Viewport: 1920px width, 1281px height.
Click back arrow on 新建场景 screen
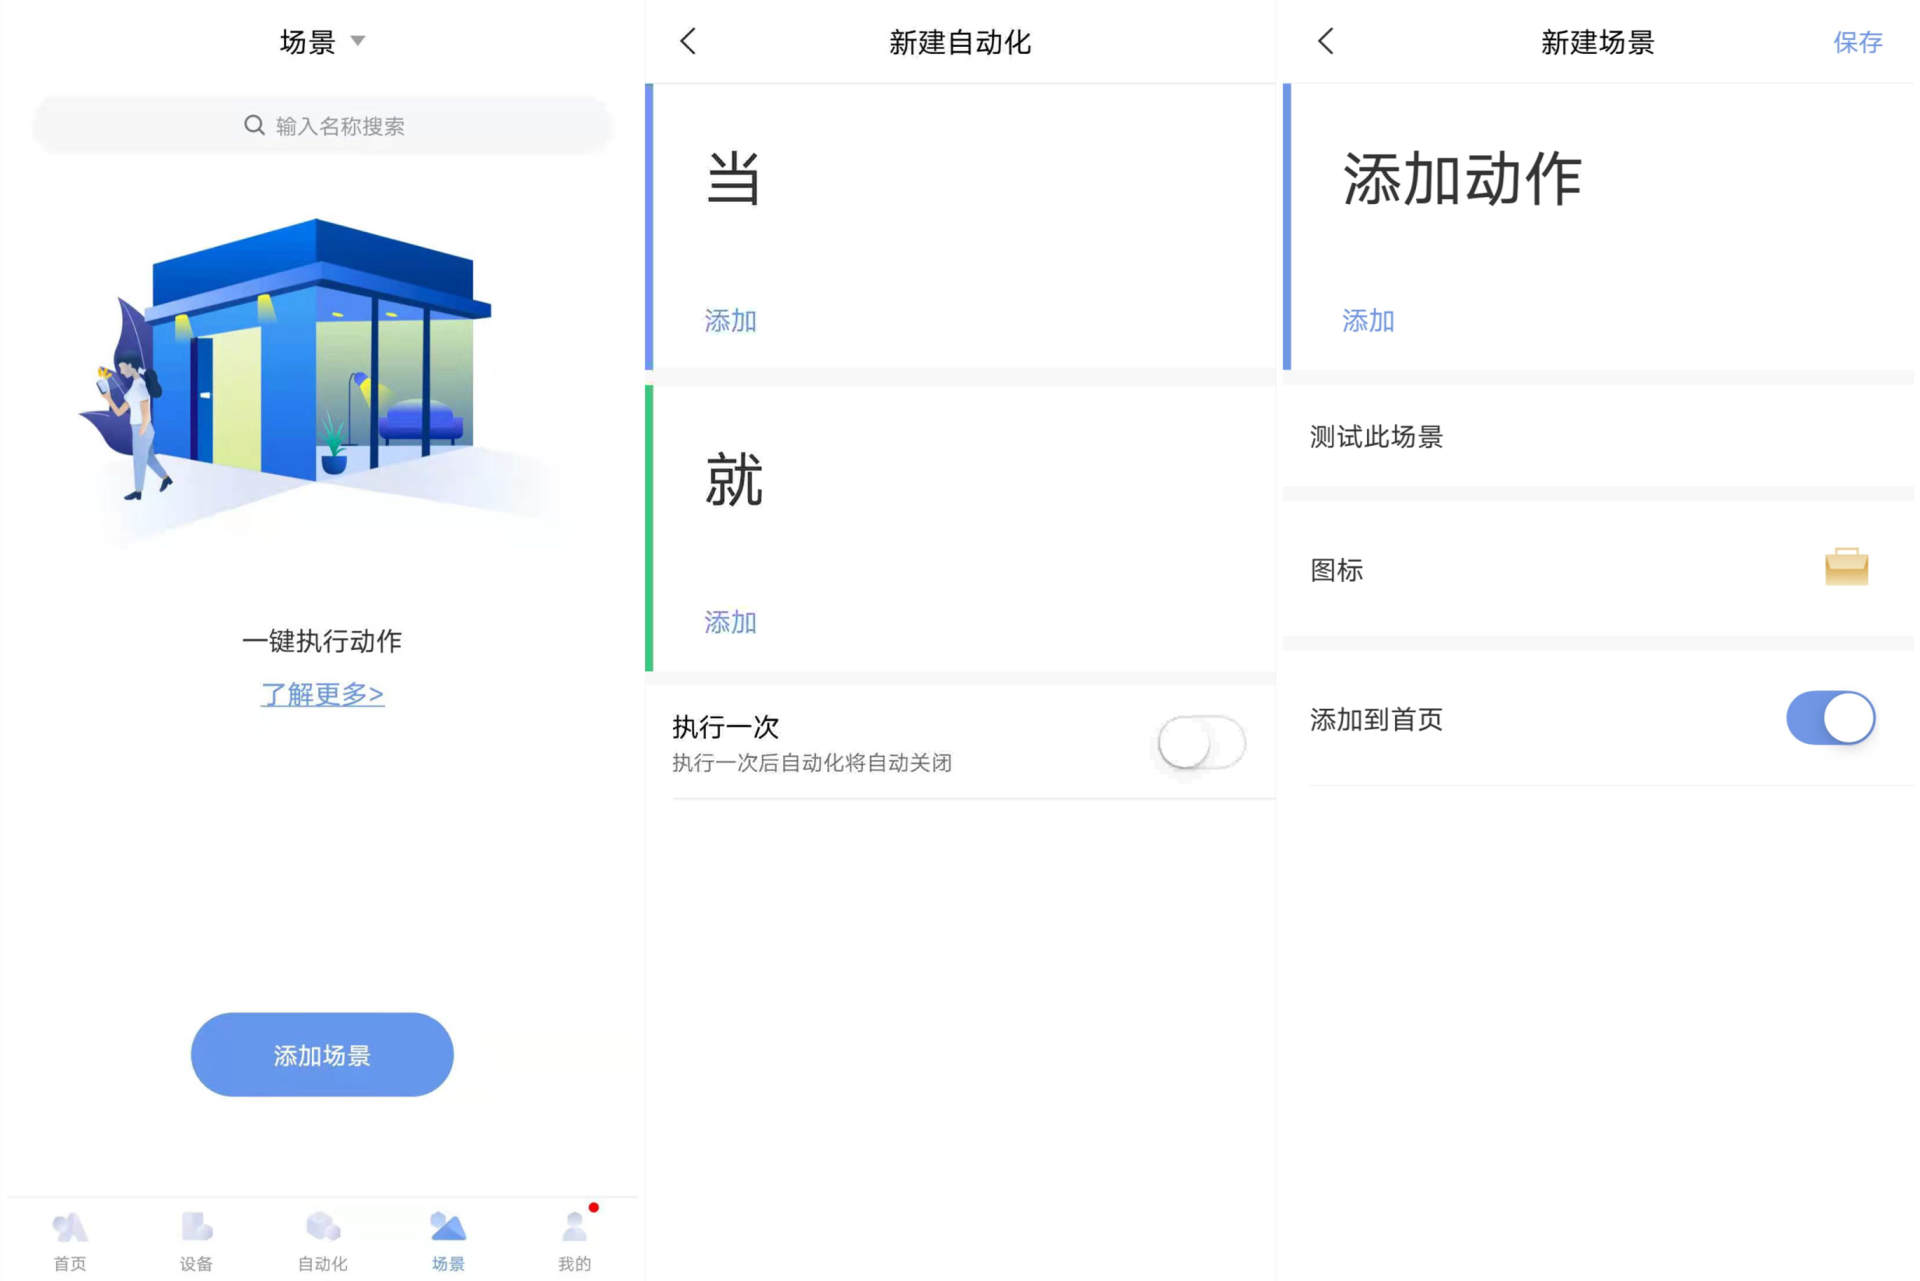(x=1325, y=42)
